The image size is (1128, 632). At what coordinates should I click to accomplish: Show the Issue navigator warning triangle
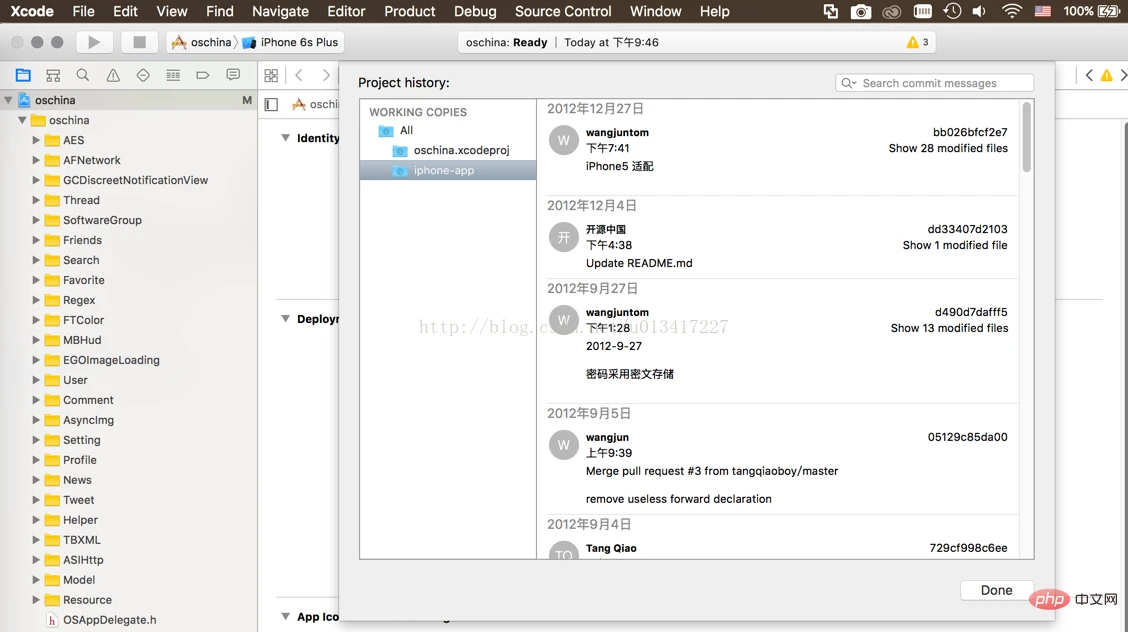[x=113, y=75]
